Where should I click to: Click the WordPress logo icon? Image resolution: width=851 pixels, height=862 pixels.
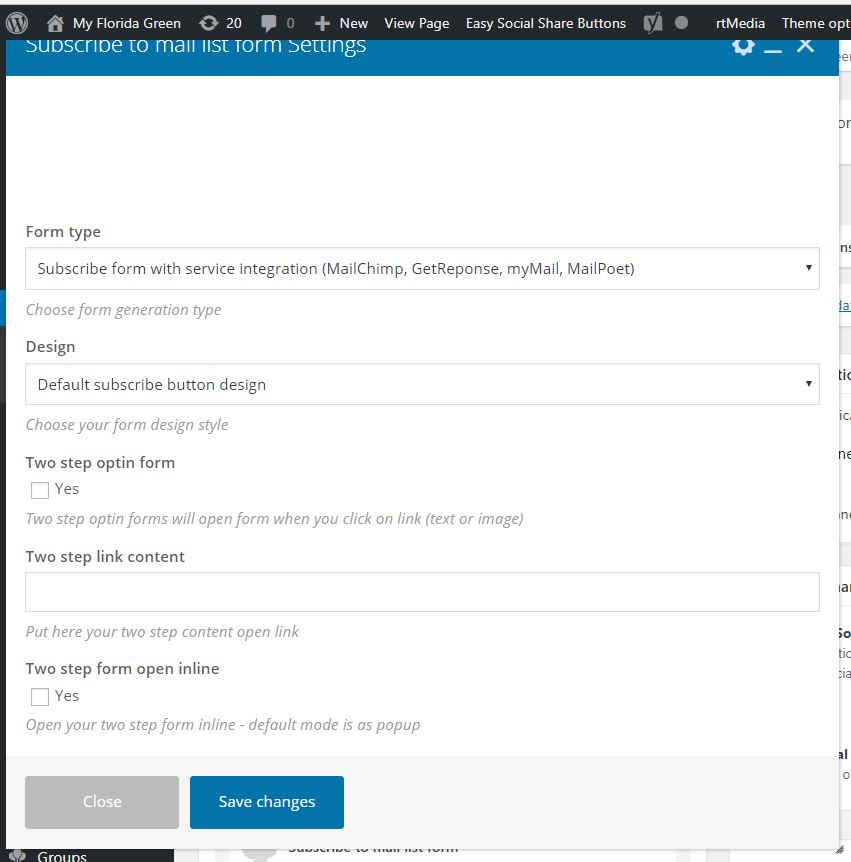[x=17, y=23]
